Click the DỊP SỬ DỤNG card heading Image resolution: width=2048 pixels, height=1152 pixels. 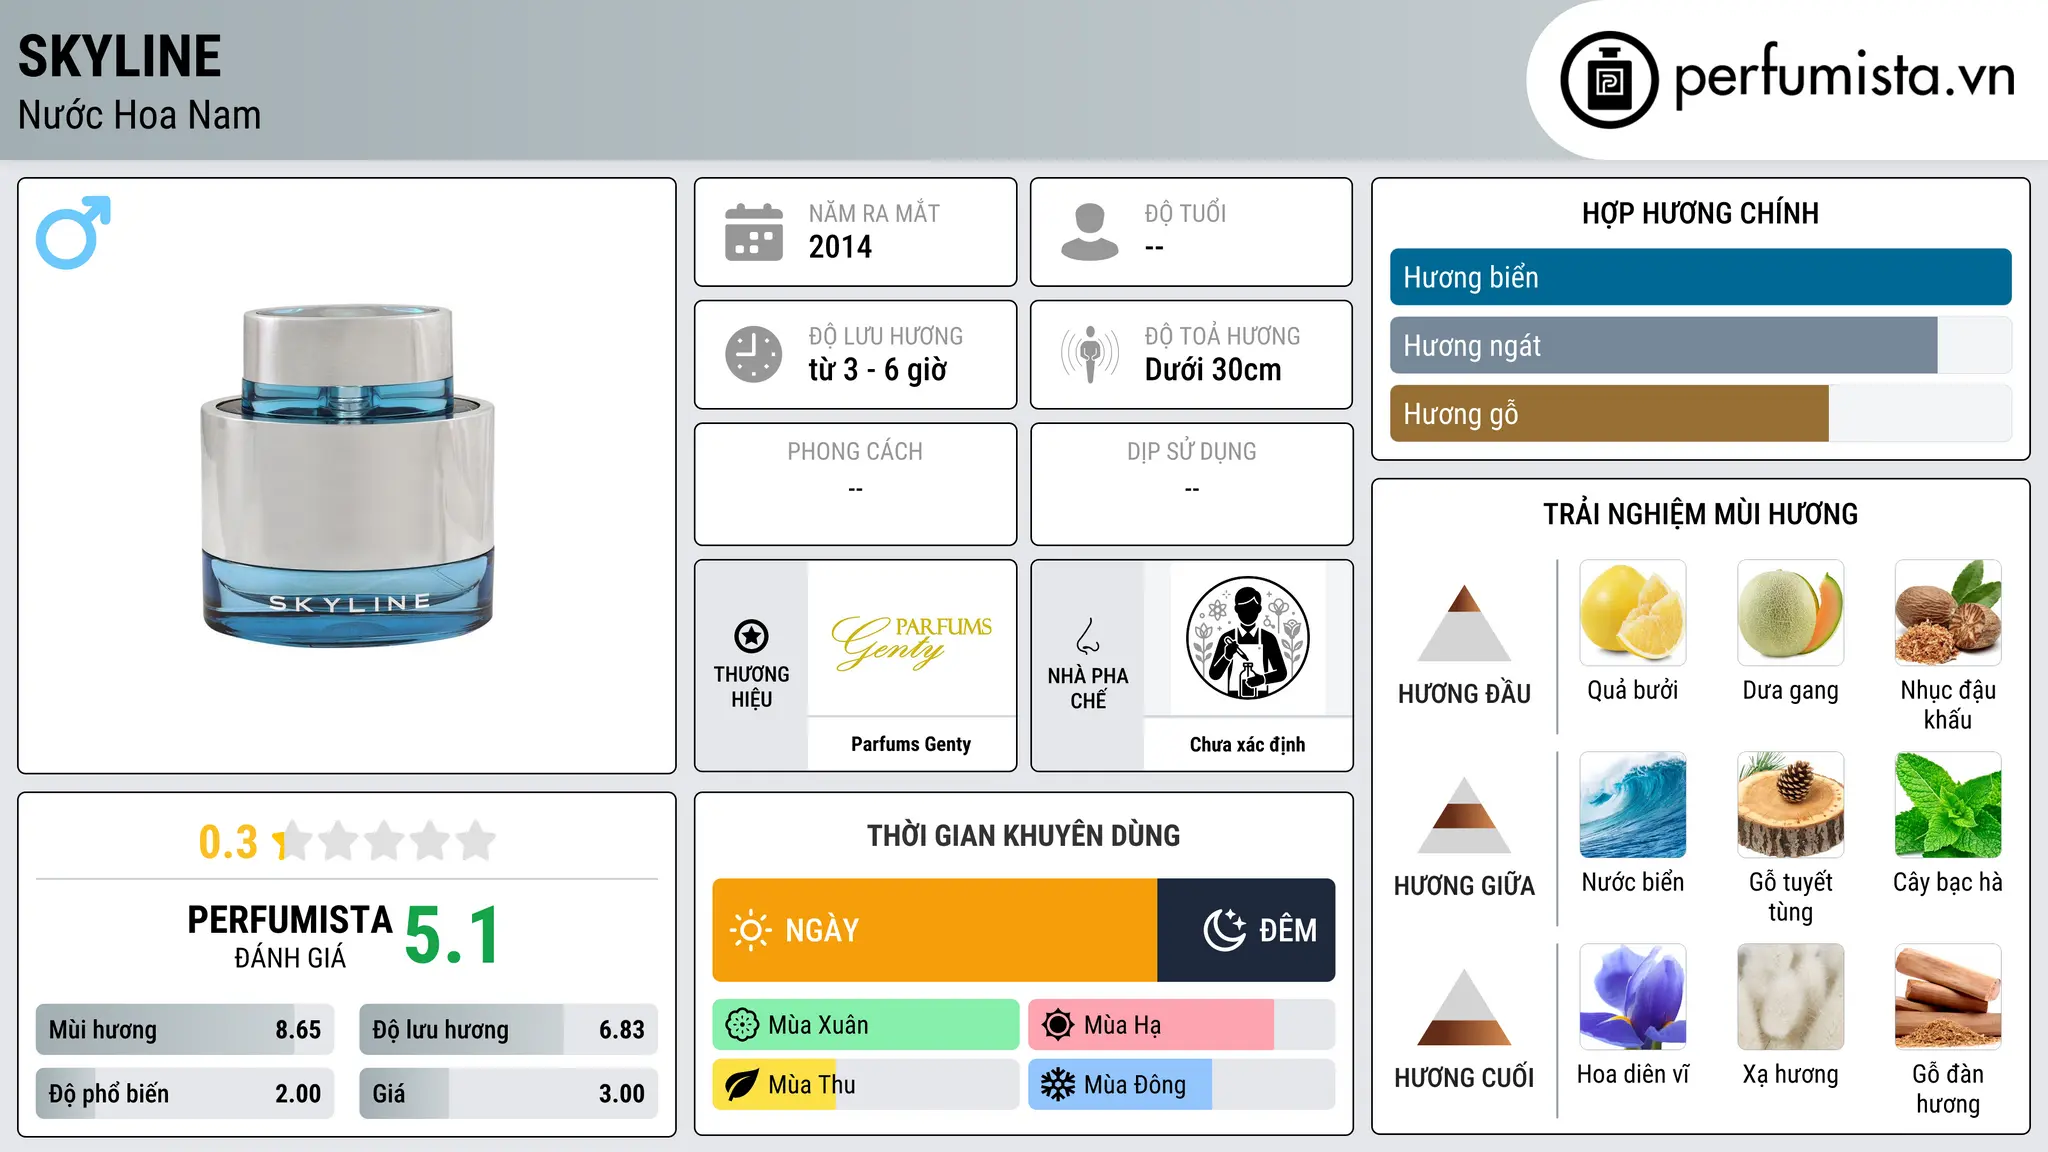point(1192,452)
